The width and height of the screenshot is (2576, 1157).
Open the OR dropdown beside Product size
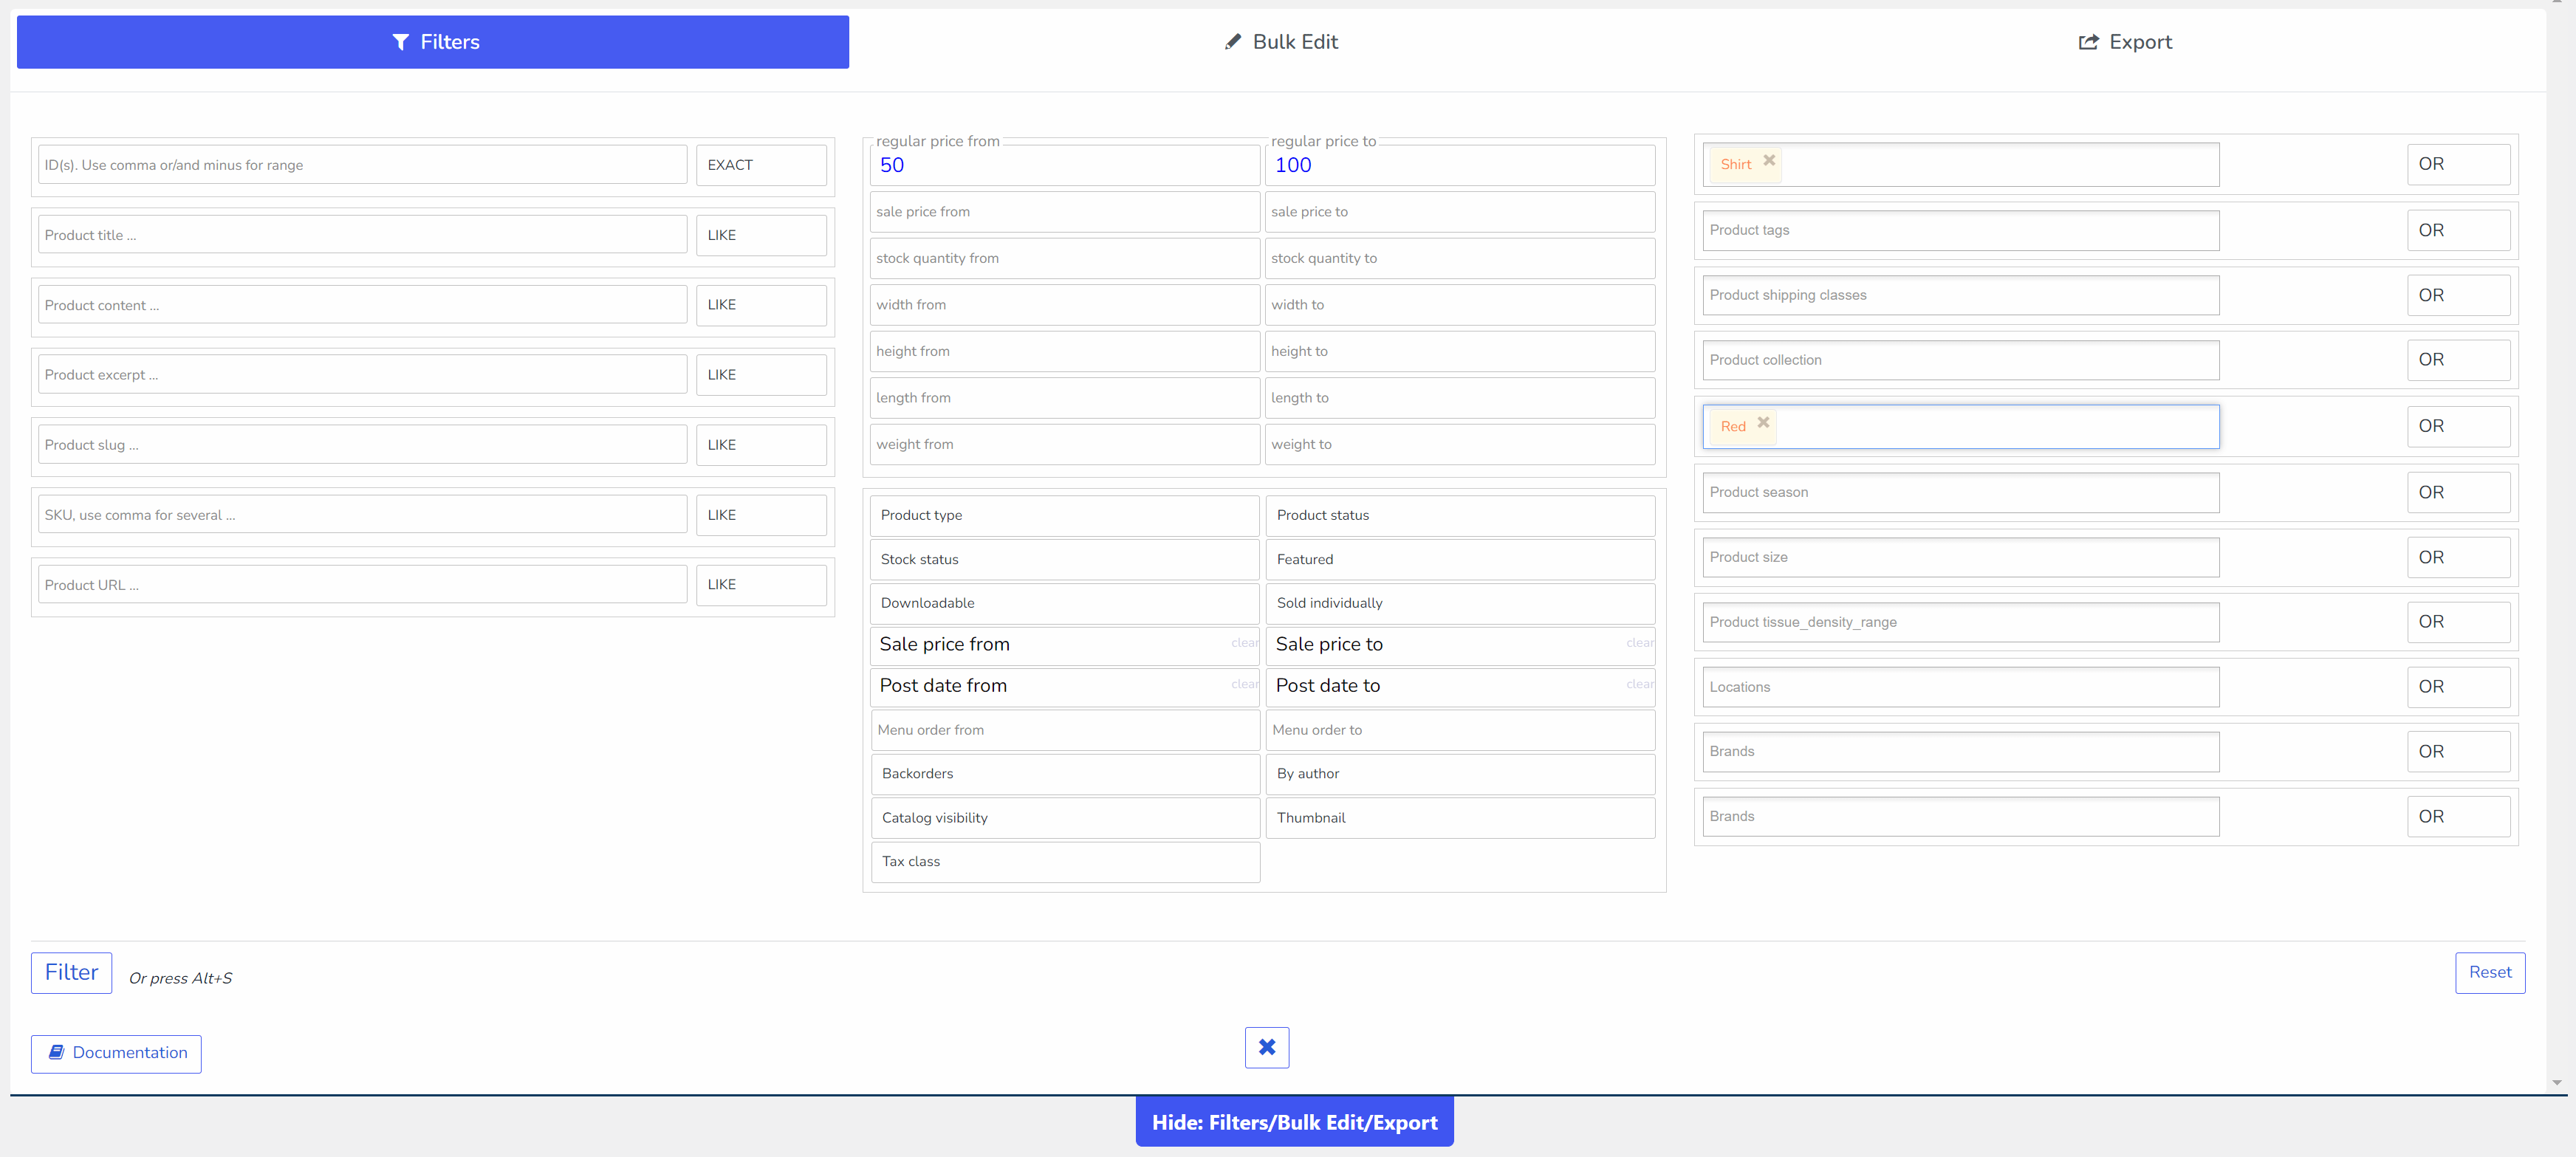click(x=2458, y=557)
